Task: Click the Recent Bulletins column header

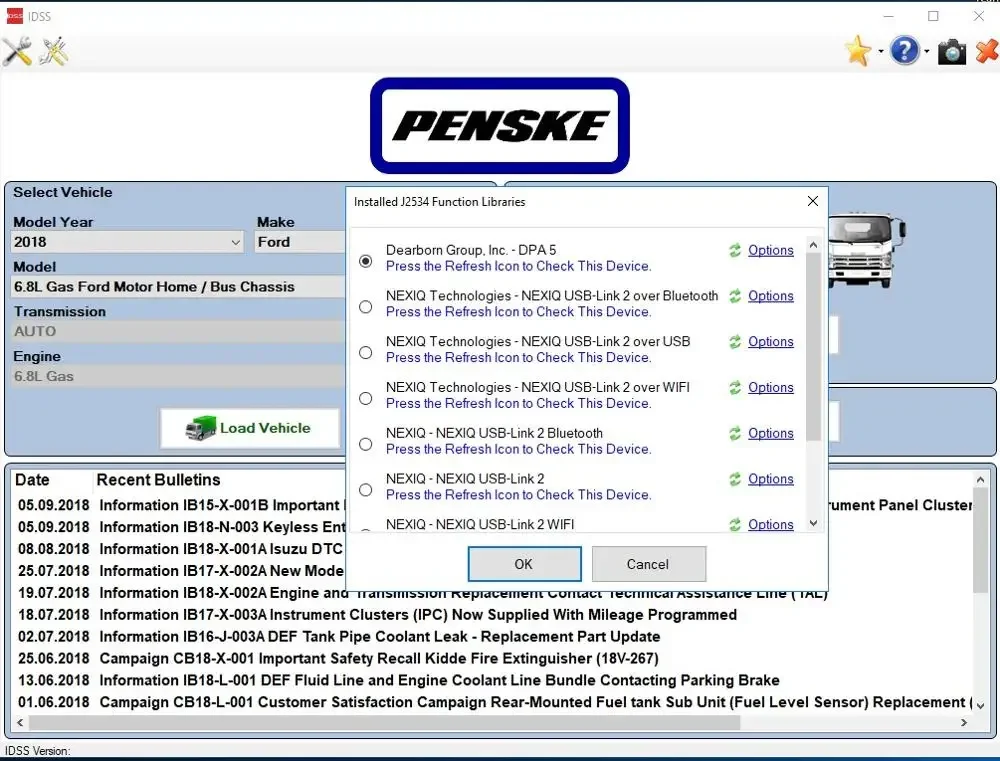Action: (158, 480)
